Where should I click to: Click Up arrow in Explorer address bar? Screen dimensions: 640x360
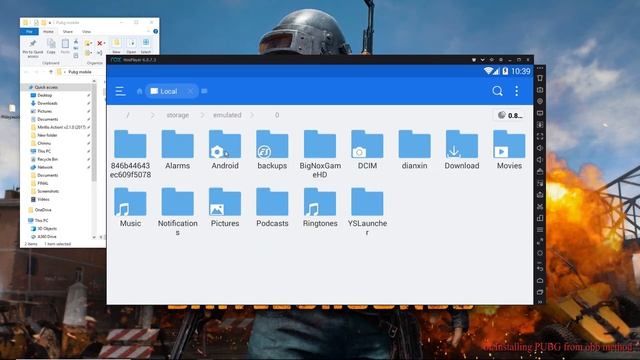(51, 72)
